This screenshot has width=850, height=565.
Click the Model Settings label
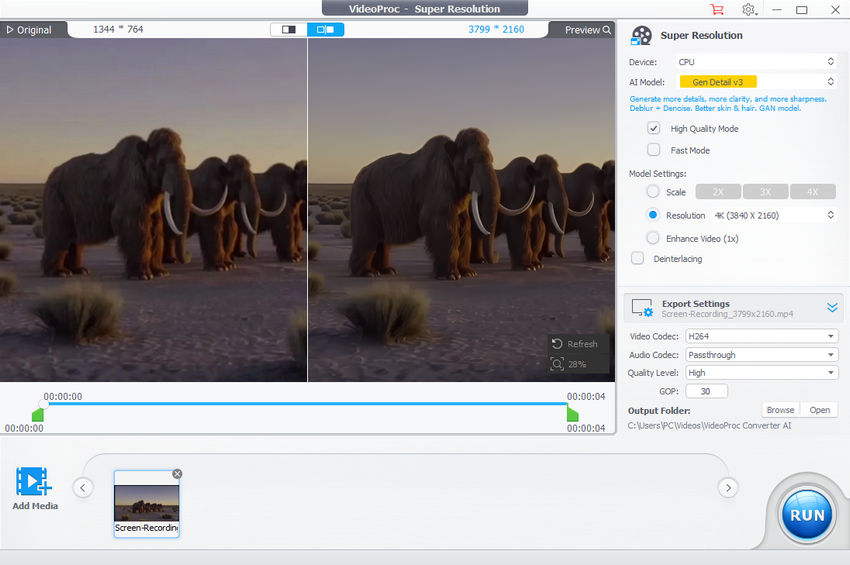pyautogui.click(x=657, y=174)
